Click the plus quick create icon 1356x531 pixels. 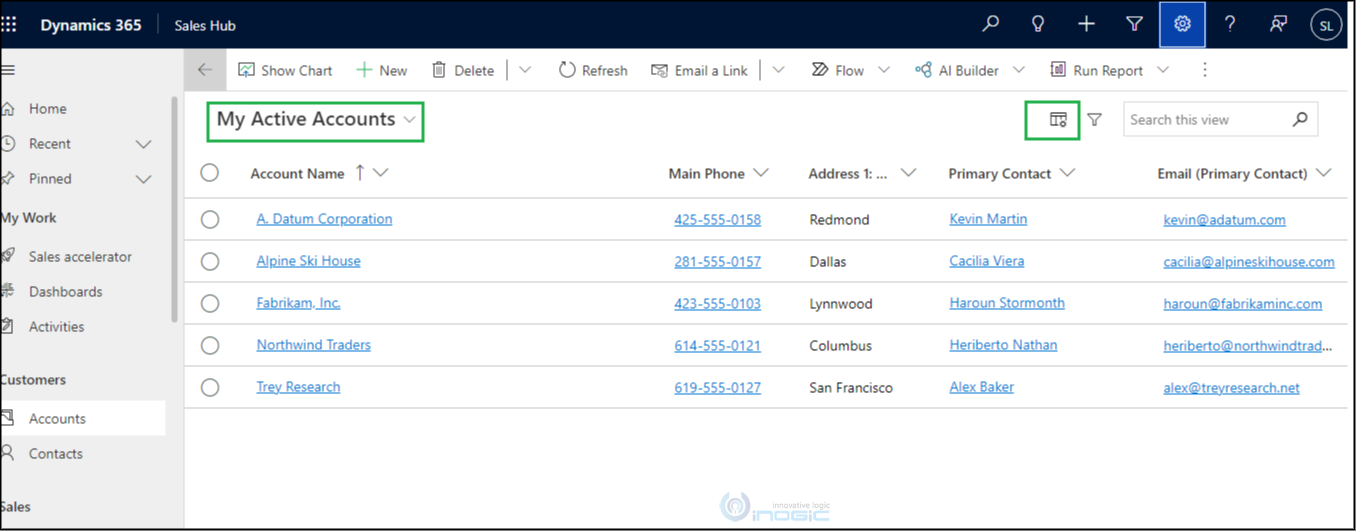point(1086,24)
